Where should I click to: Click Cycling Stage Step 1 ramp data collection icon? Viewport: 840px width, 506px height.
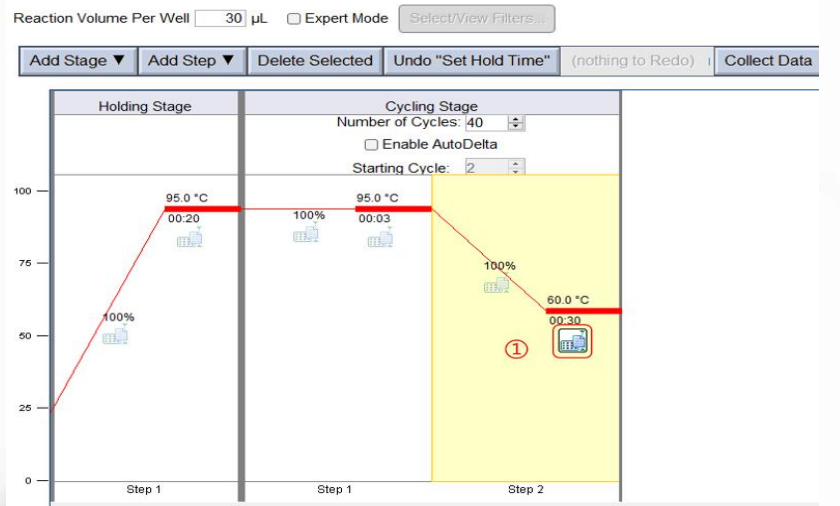click(306, 234)
